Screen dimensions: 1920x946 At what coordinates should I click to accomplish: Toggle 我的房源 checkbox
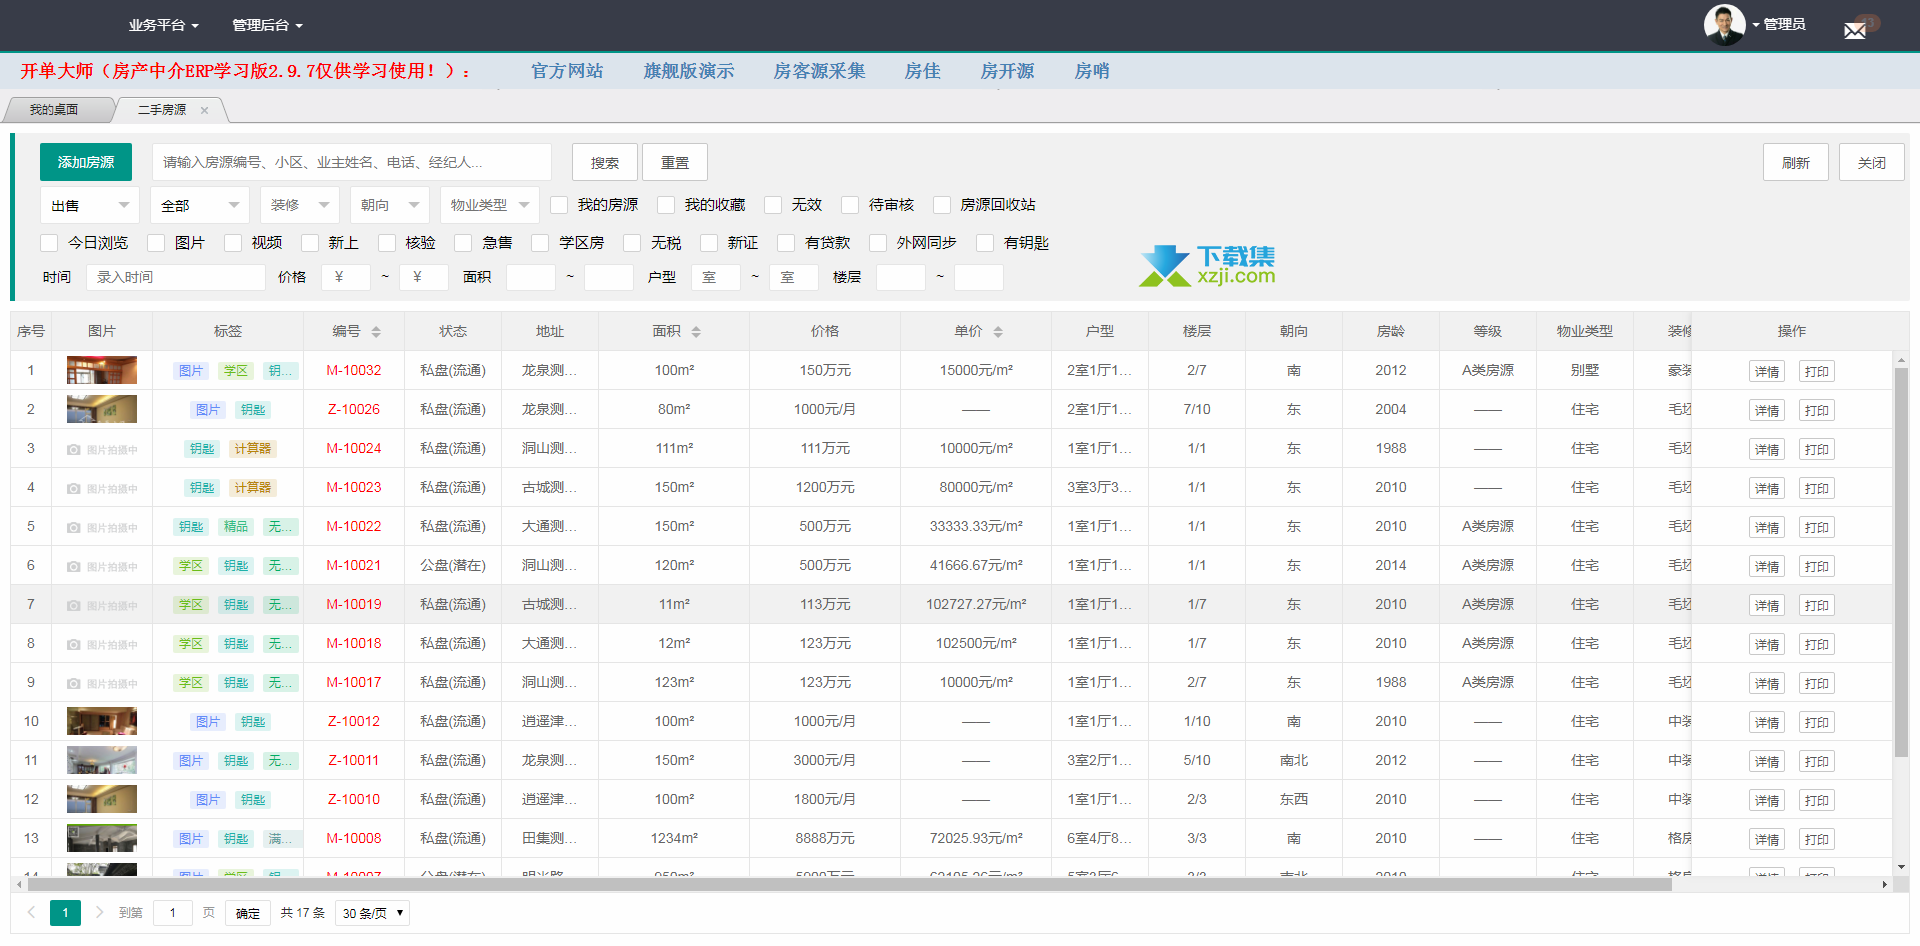[559, 205]
